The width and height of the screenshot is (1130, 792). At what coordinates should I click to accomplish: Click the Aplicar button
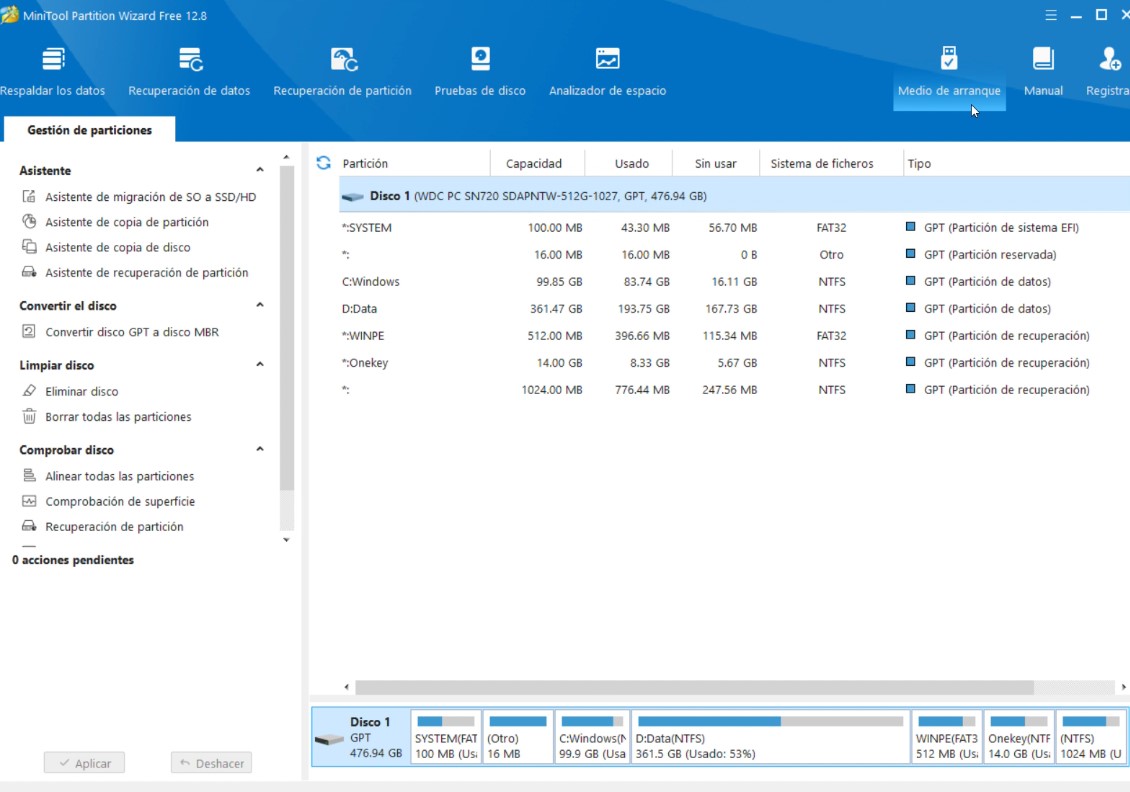(84, 763)
